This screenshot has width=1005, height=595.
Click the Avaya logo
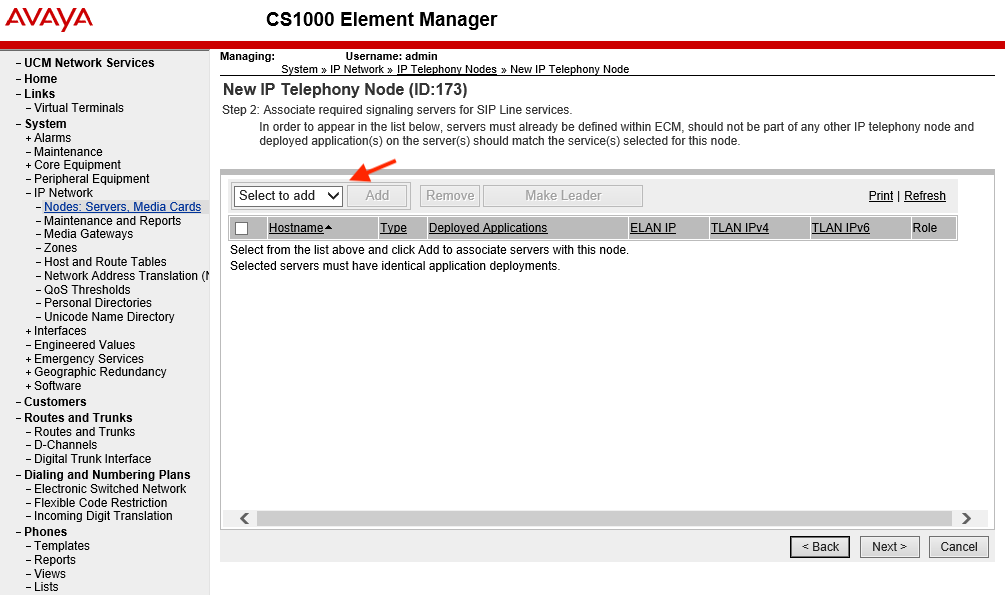coord(49,19)
